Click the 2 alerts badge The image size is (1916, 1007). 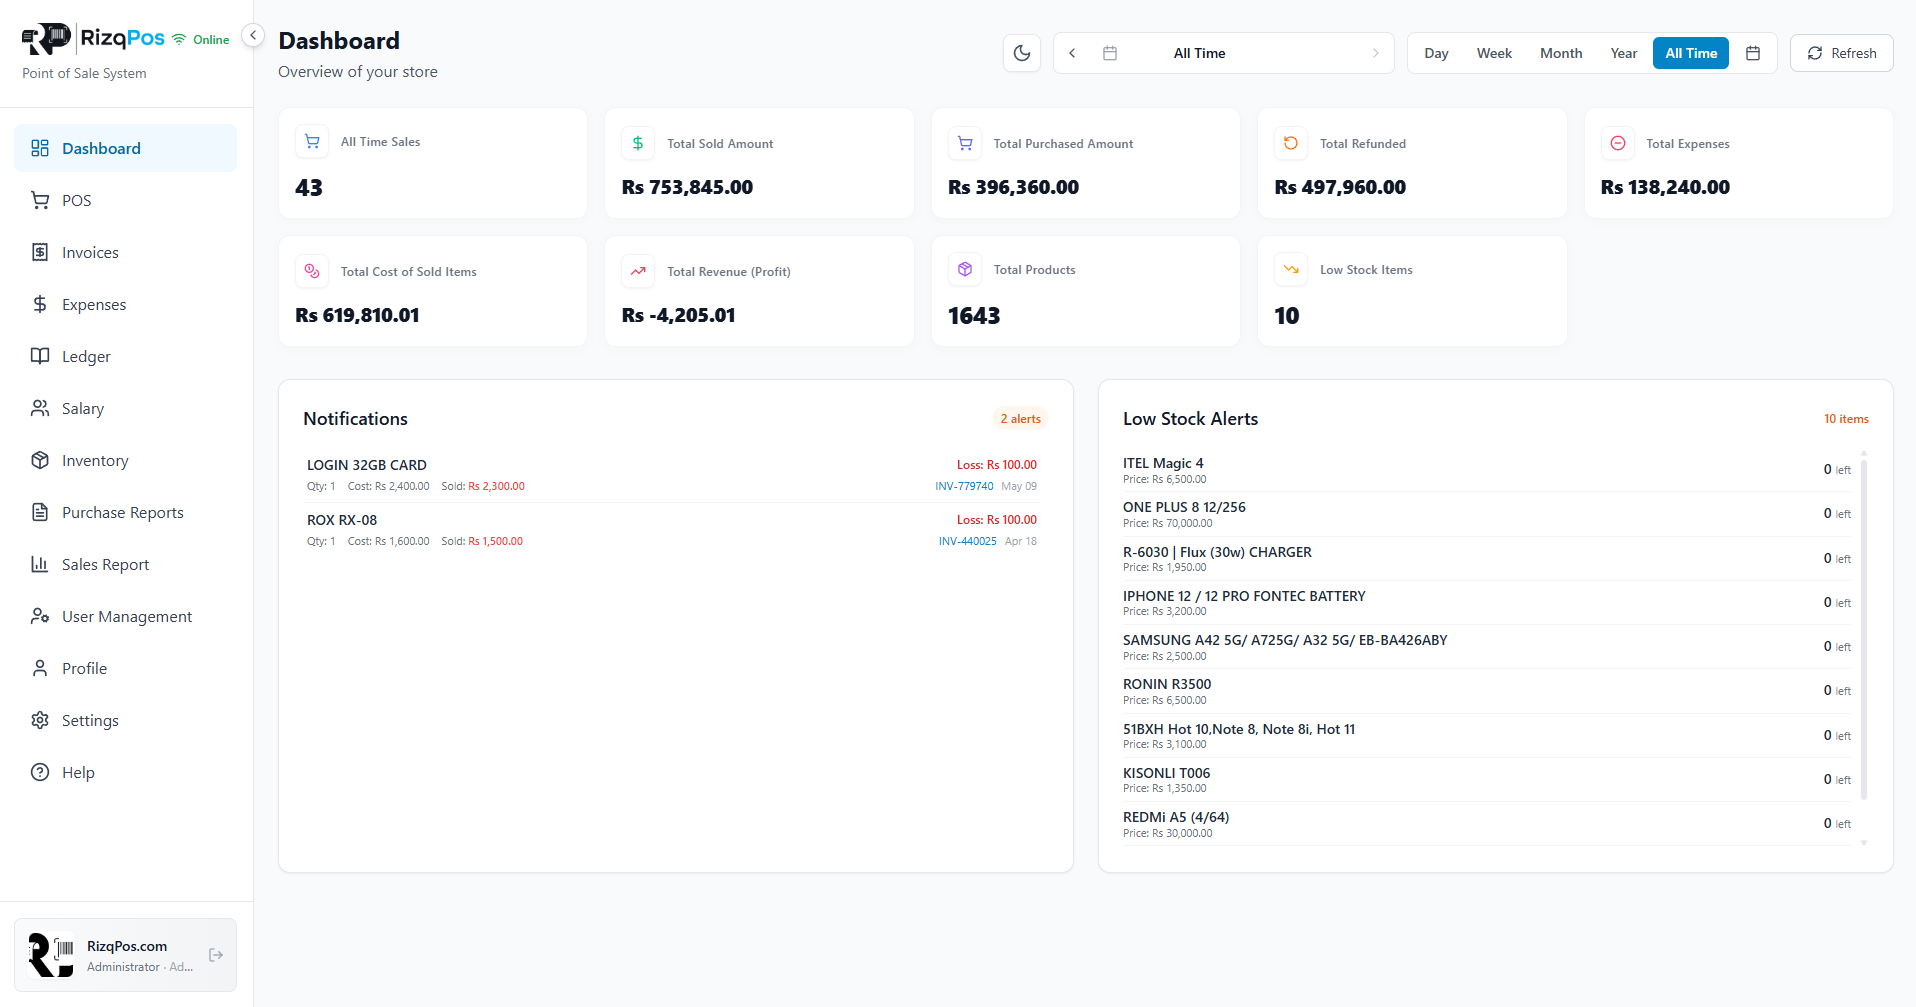click(1020, 419)
